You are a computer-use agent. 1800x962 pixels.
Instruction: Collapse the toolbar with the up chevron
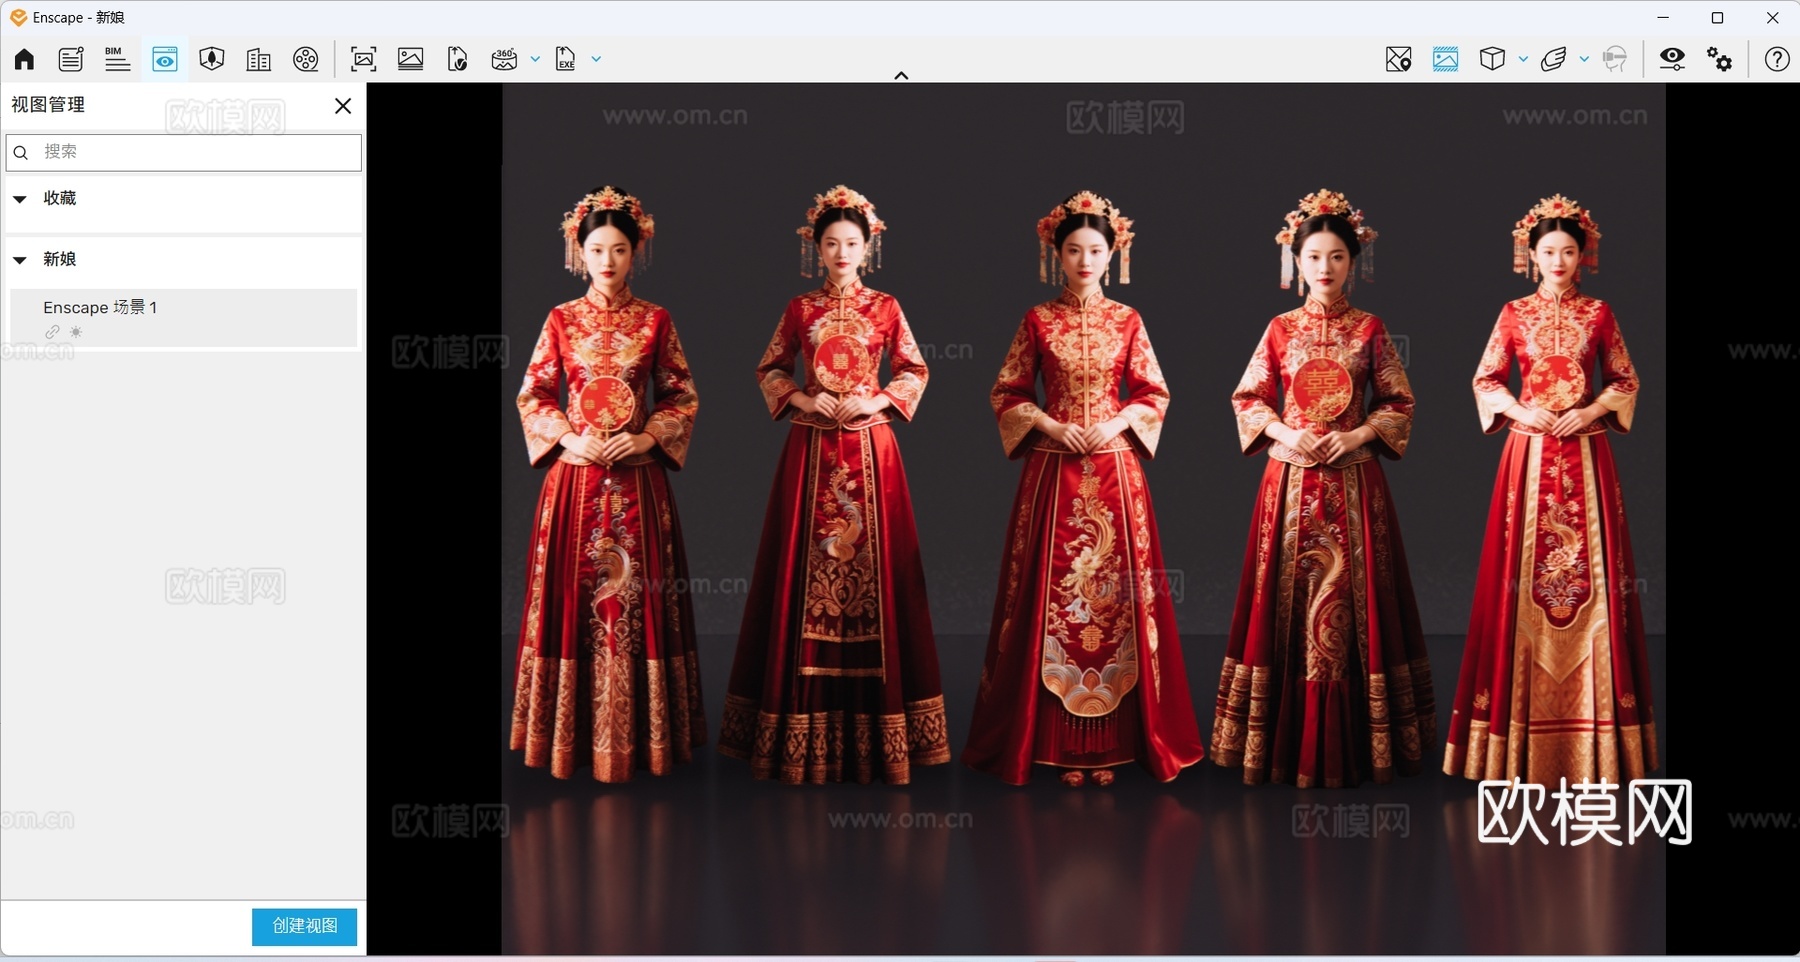tap(901, 75)
